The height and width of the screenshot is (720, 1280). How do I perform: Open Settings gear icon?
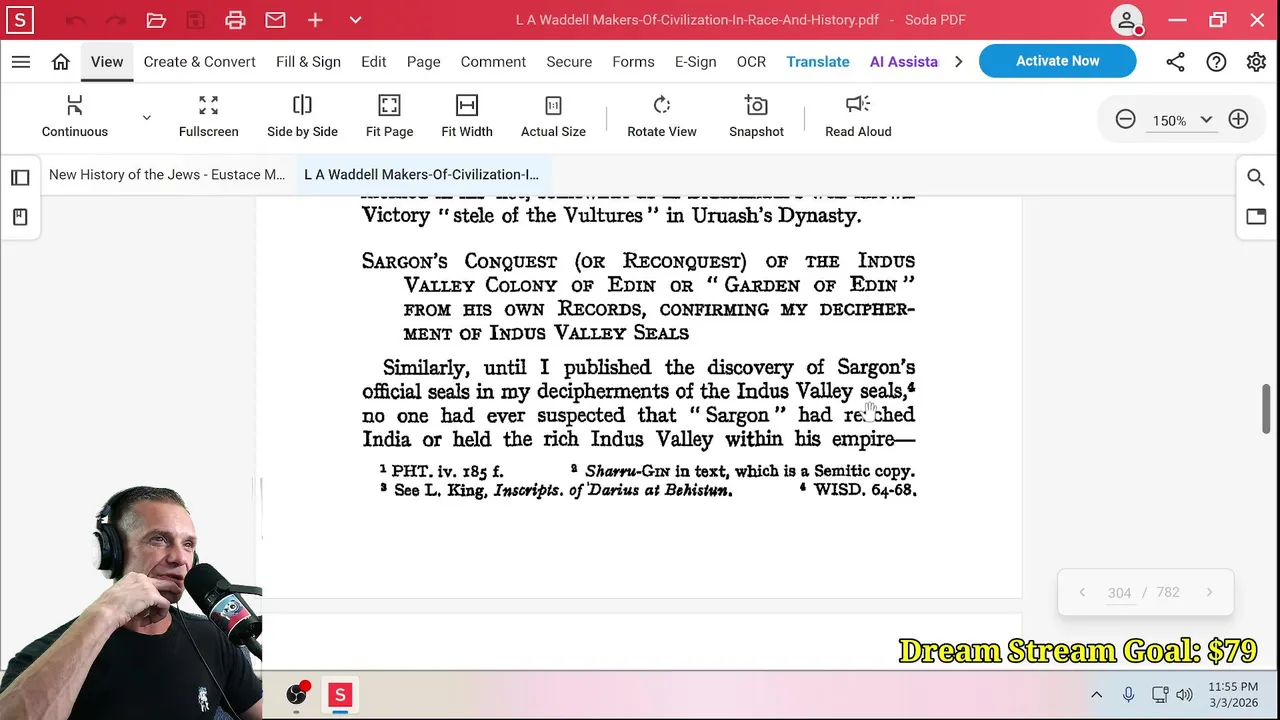tap(1256, 62)
